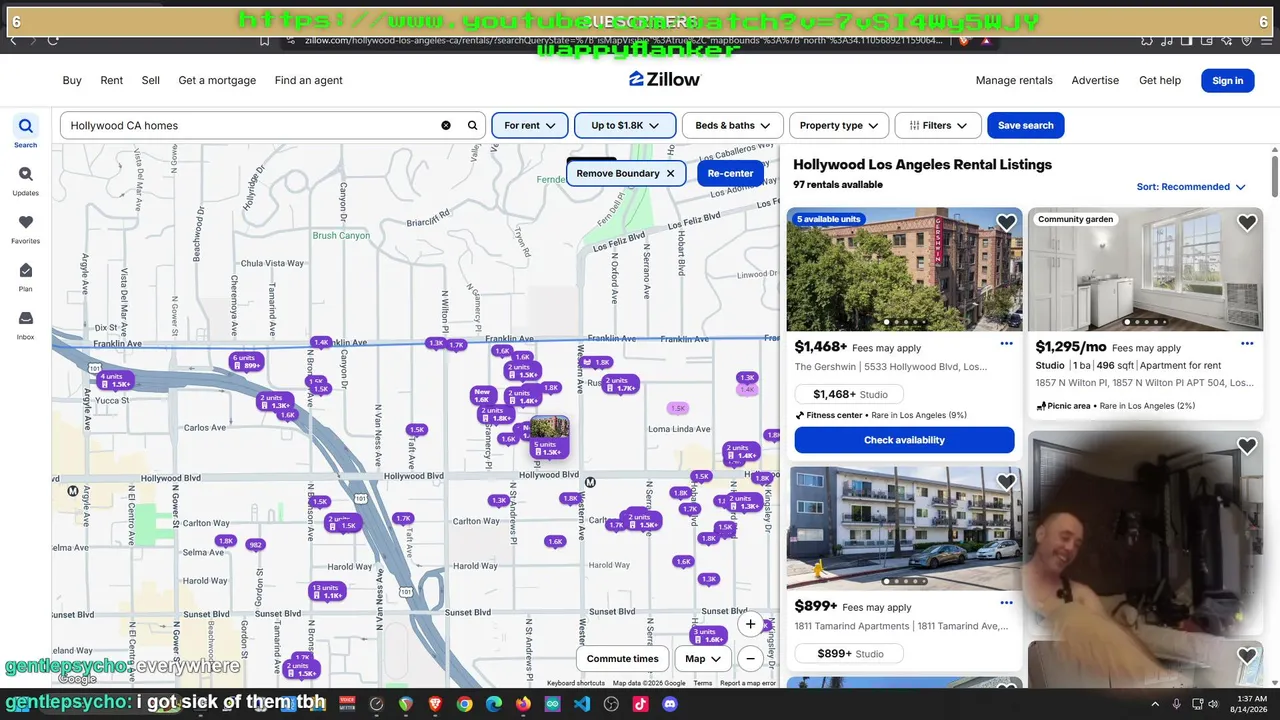Follow the Get help link
1280x720 pixels.
1160,80
